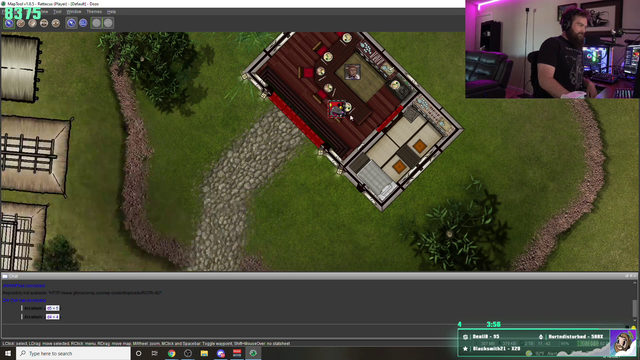Open the Help menu

click(111, 12)
